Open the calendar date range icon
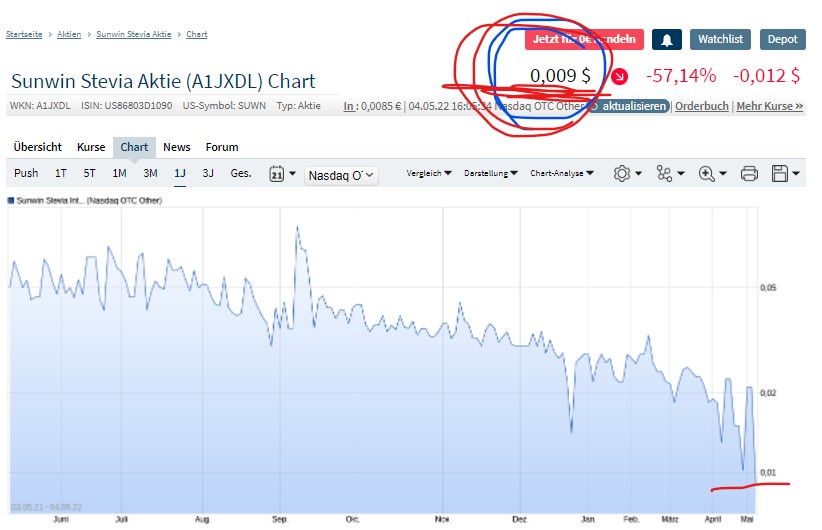The width and height of the screenshot is (822, 530). click(276, 174)
